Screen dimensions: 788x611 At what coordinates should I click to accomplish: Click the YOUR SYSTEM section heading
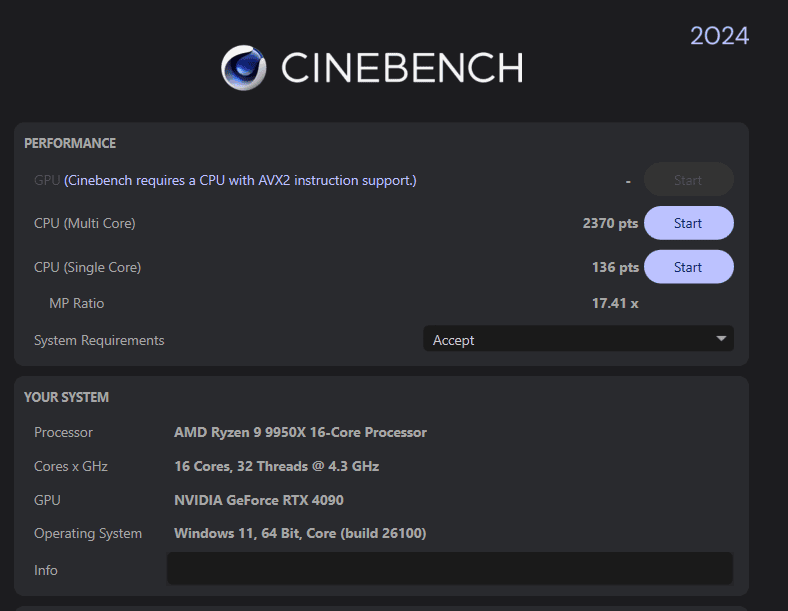coord(66,397)
